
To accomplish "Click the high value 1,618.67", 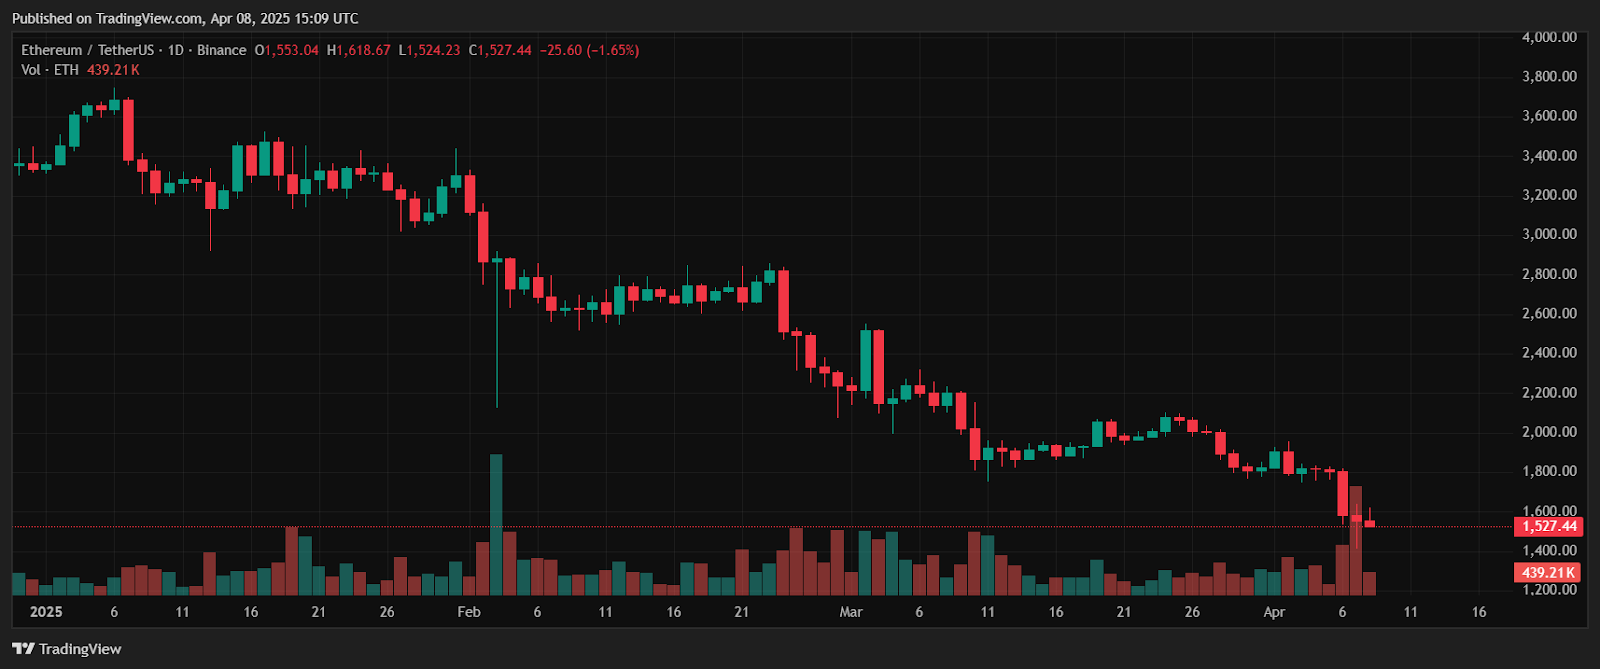I will coord(364,50).
